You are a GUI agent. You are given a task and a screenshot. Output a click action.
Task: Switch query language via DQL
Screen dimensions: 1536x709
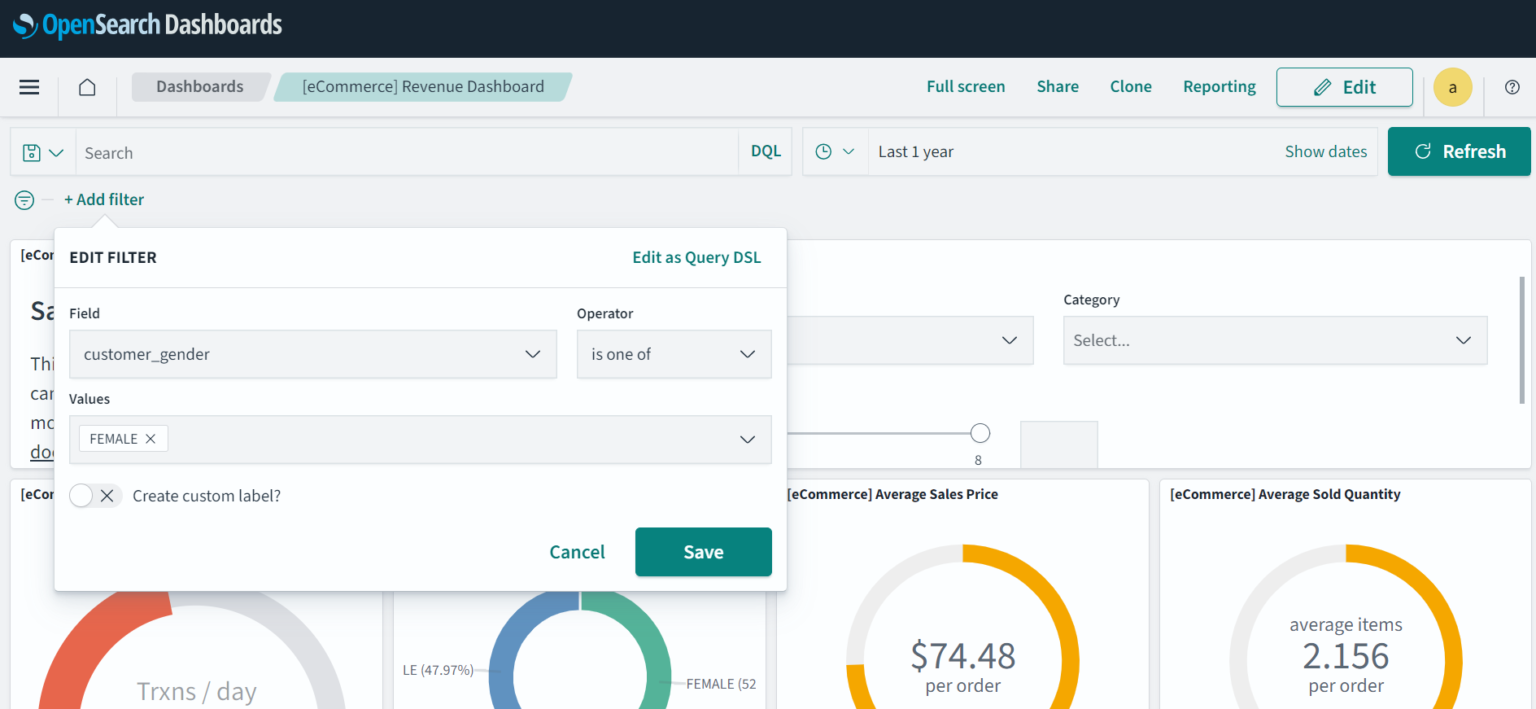click(765, 152)
